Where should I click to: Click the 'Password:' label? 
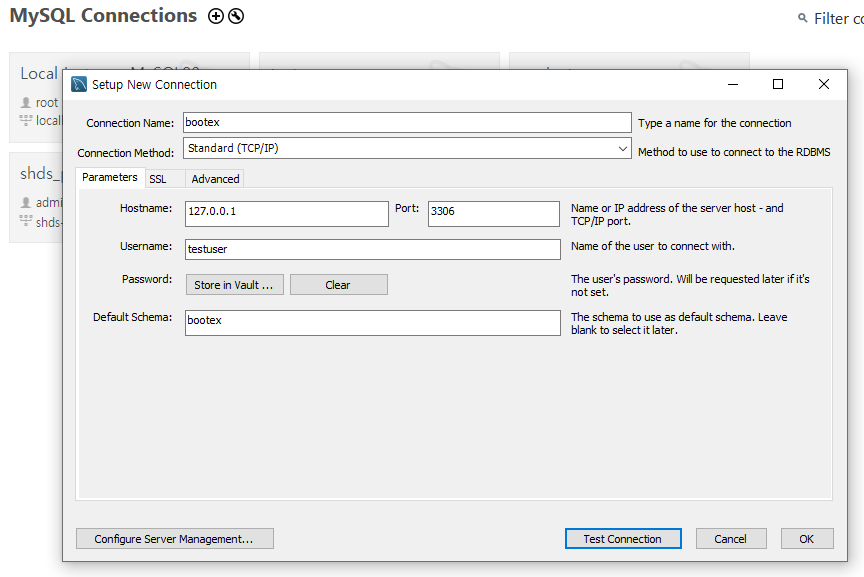click(147, 279)
